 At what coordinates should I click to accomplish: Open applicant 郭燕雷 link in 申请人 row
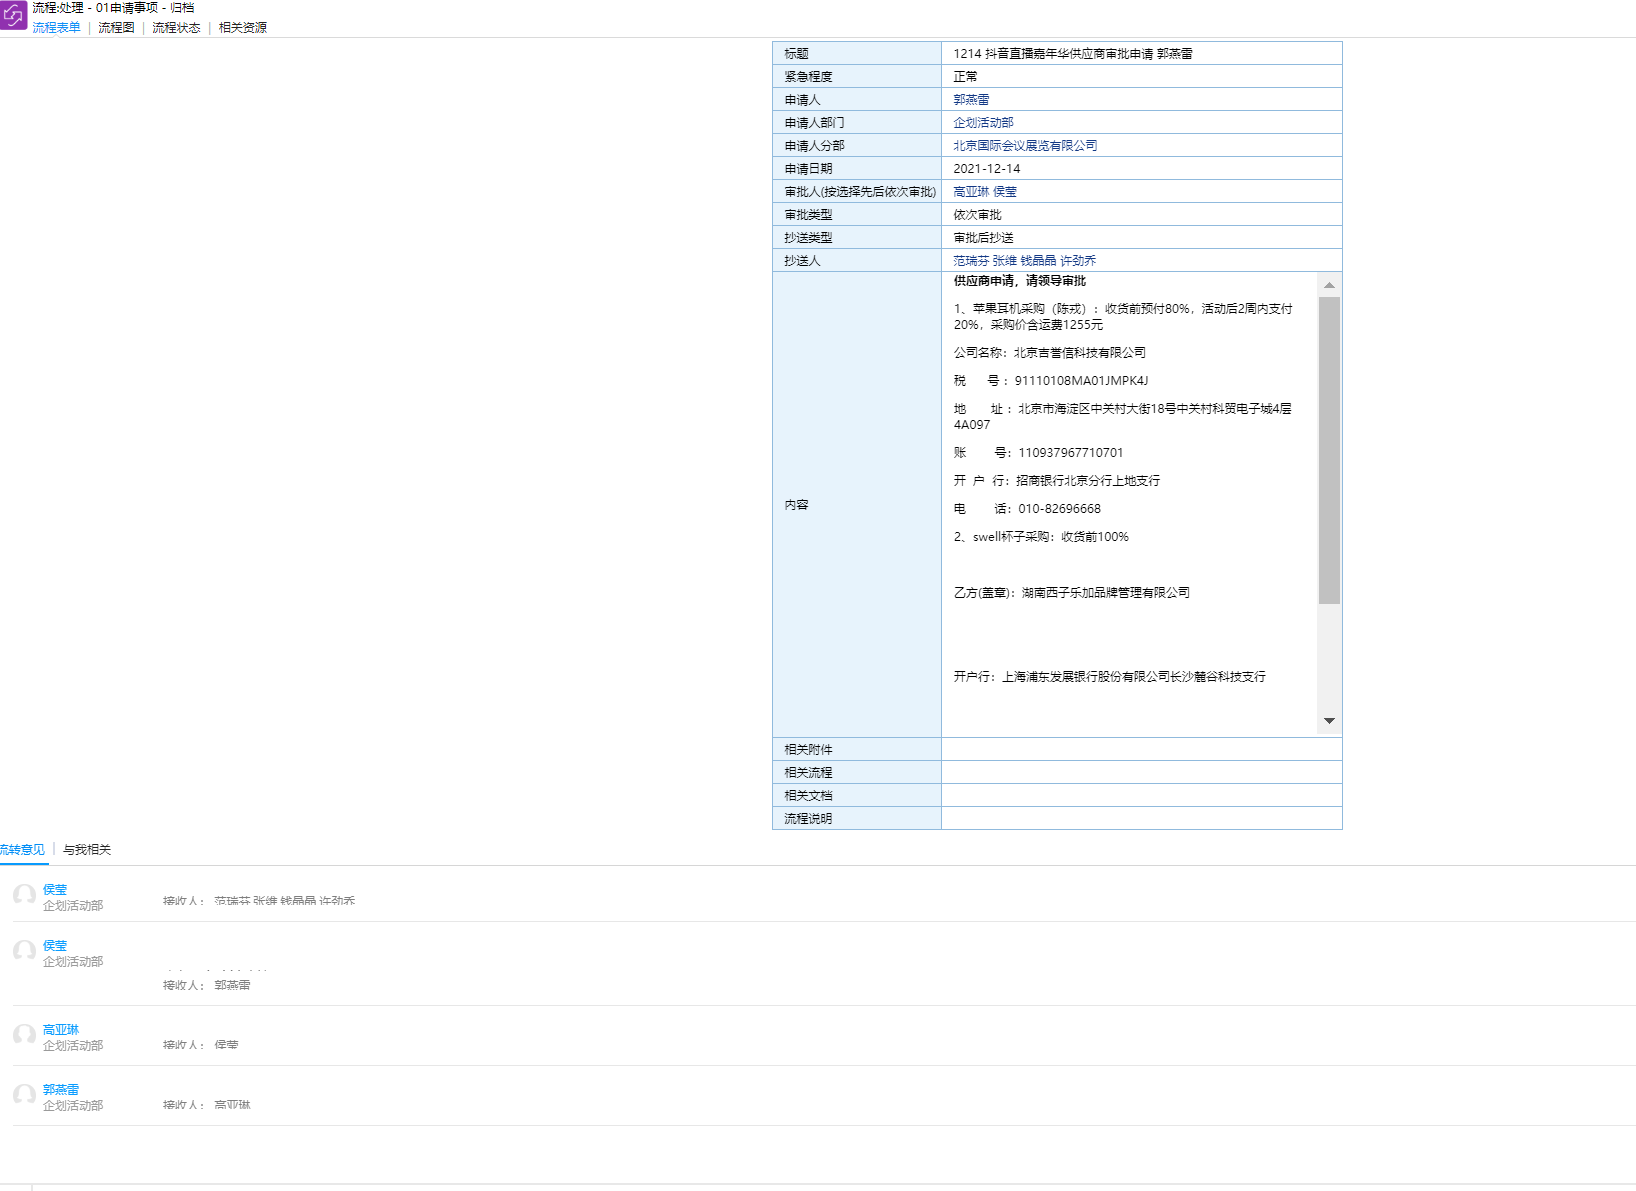click(971, 100)
